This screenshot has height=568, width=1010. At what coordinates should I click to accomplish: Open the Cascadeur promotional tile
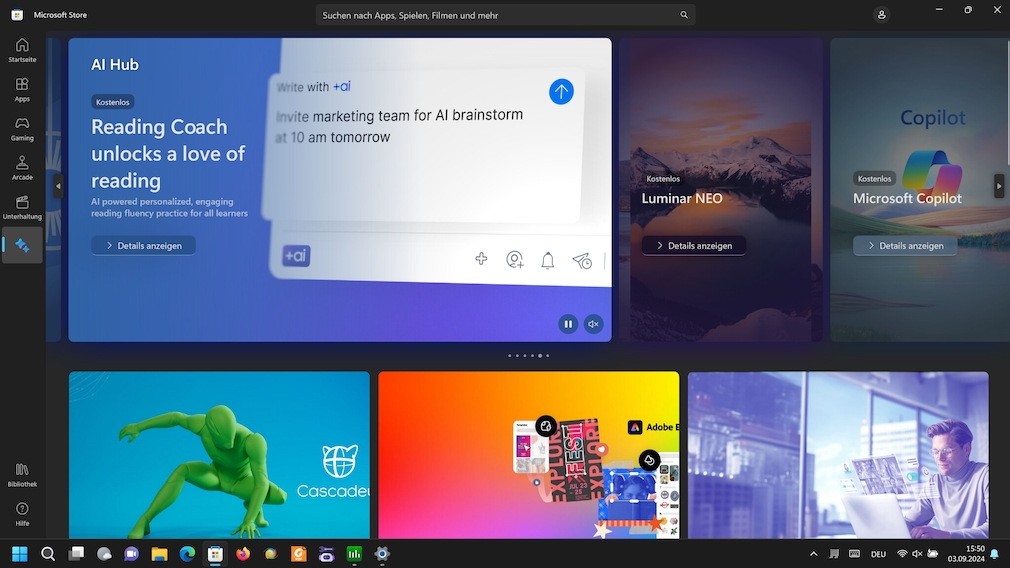(x=220, y=455)
